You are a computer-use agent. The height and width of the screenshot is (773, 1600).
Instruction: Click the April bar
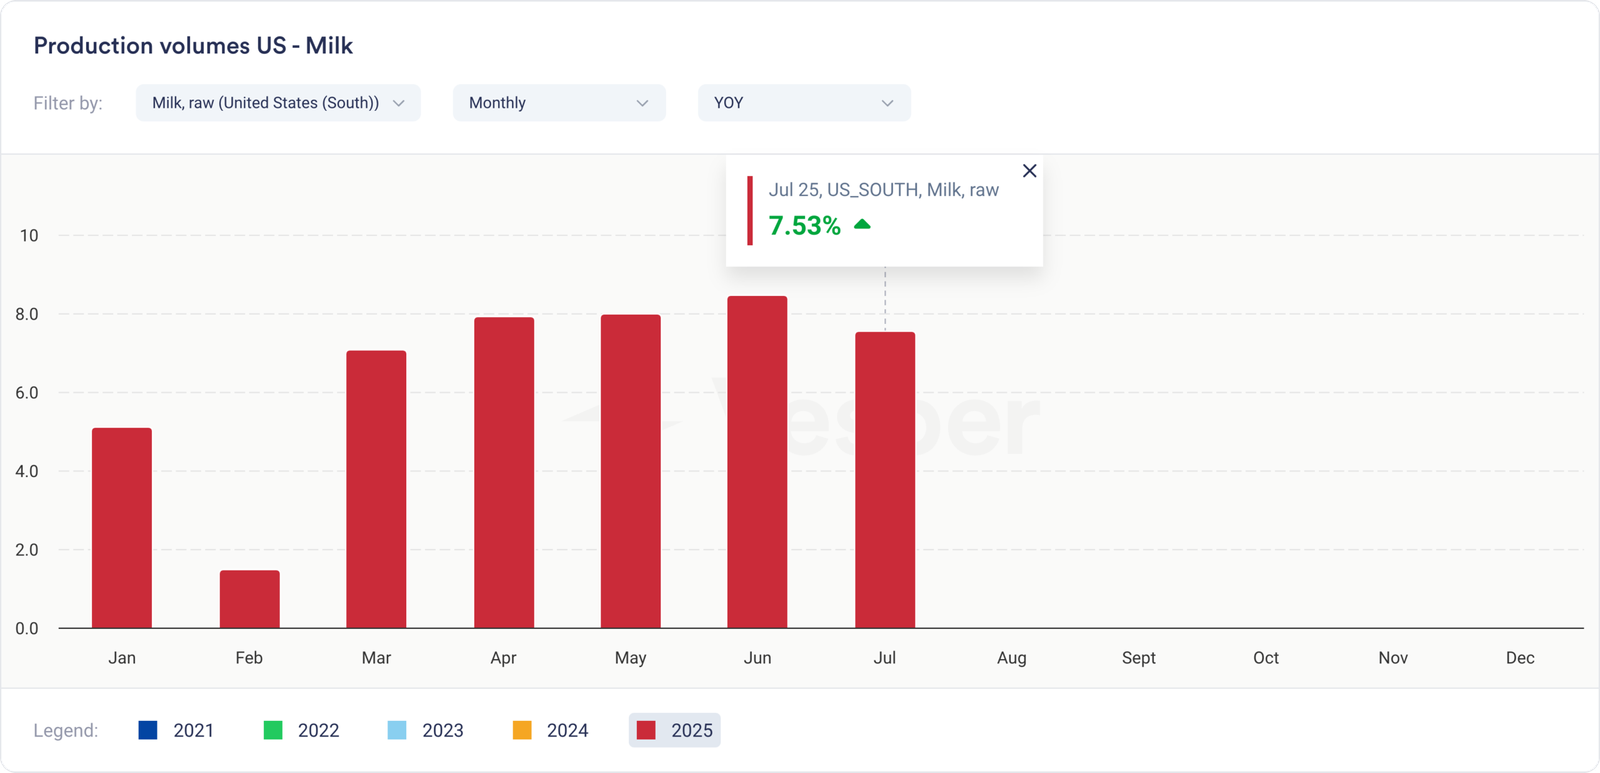click(x=504, y=472)
